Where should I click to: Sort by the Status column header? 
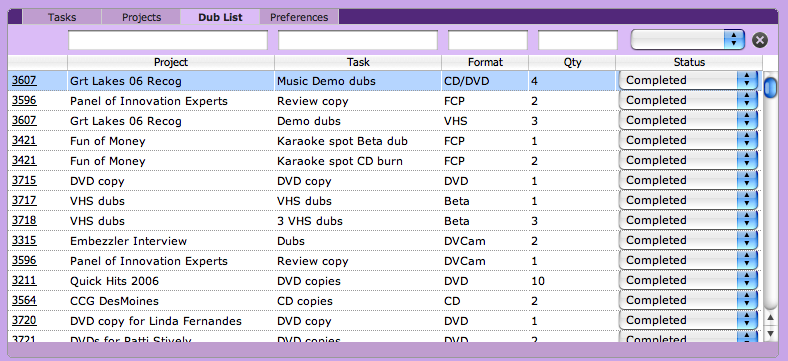(x=689, y=62)
